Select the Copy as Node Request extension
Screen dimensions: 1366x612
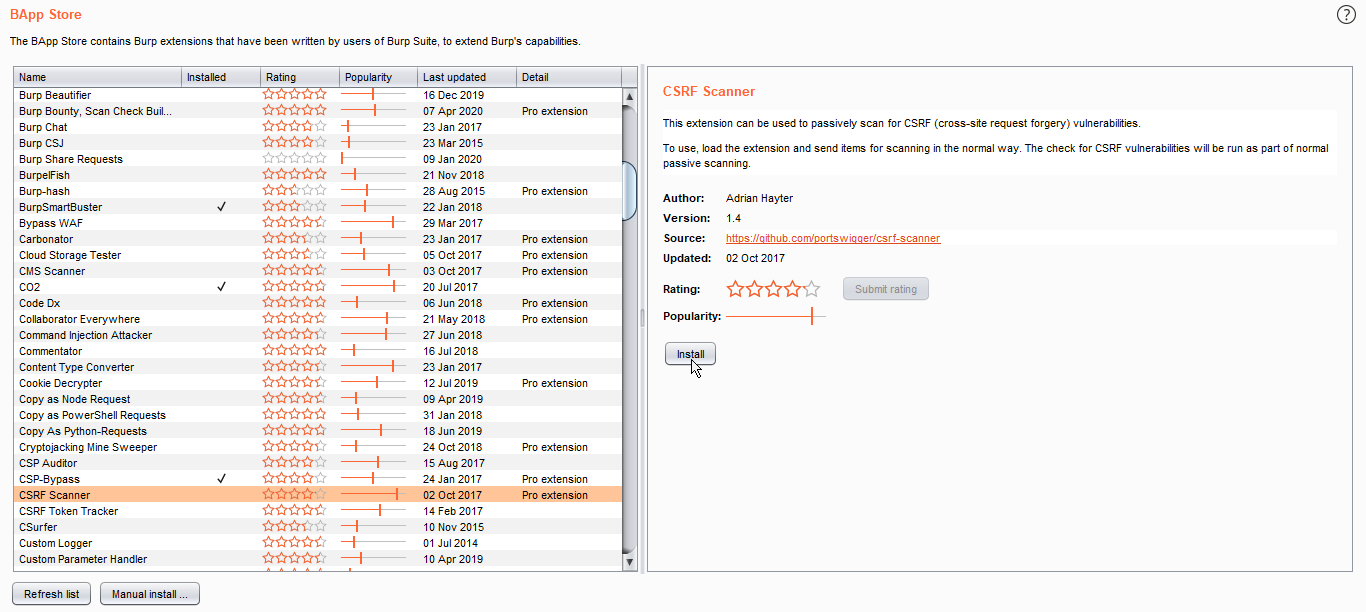[318, 399]
